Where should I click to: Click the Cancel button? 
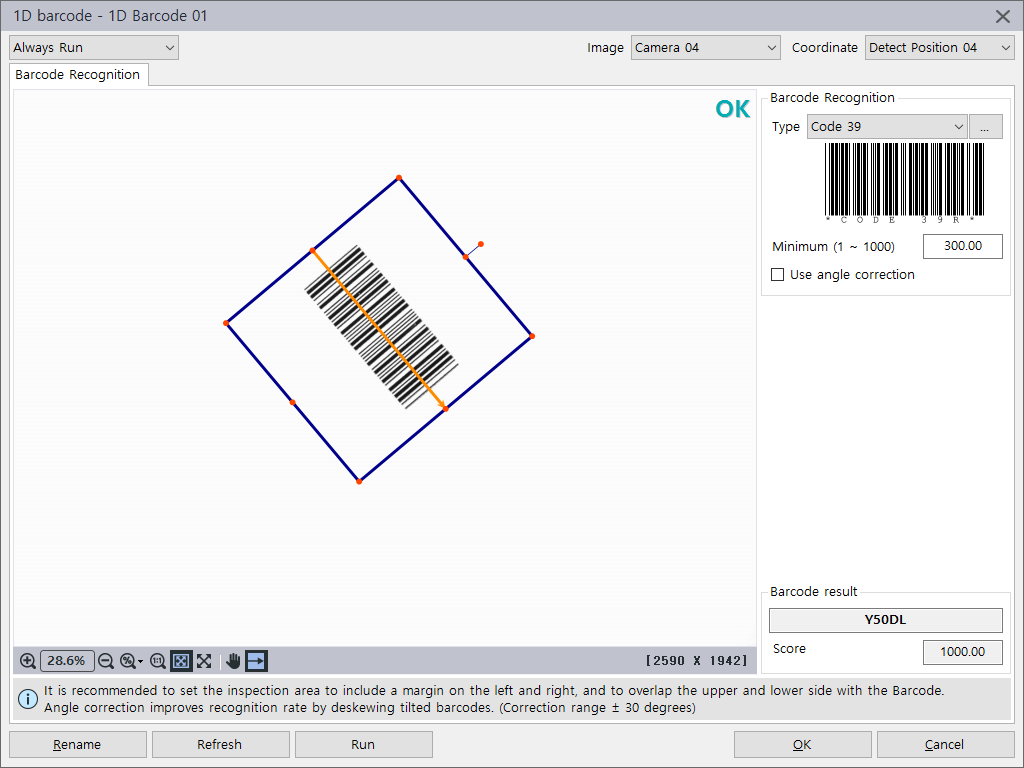[945, 744]
